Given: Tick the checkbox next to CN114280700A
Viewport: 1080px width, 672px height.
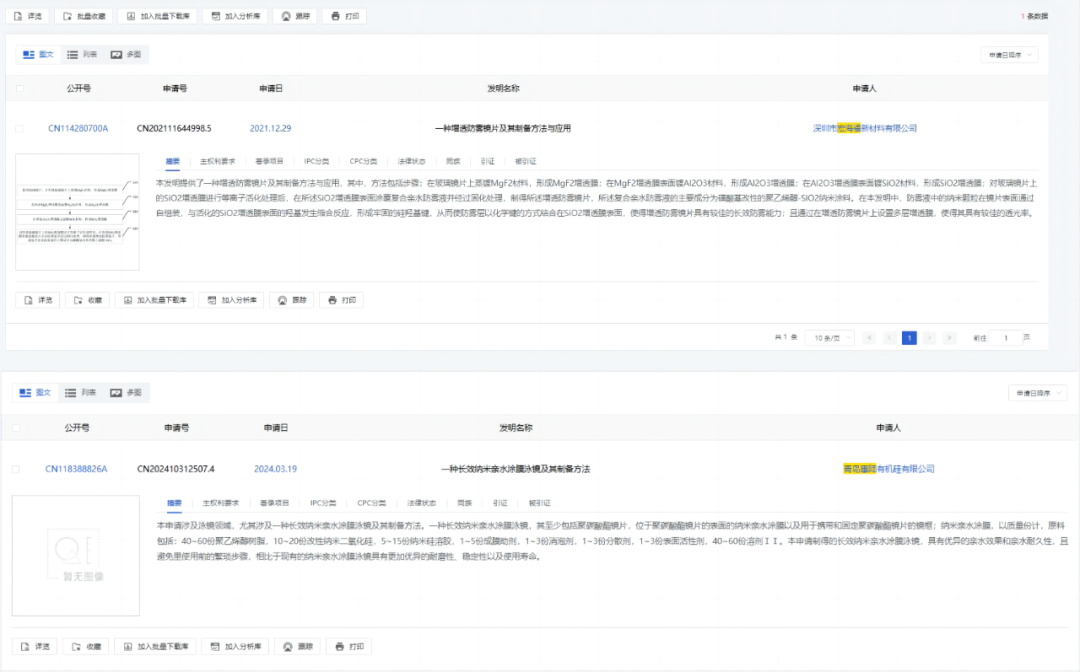Looking at the screenshot, I should click(x=19, y=128).
